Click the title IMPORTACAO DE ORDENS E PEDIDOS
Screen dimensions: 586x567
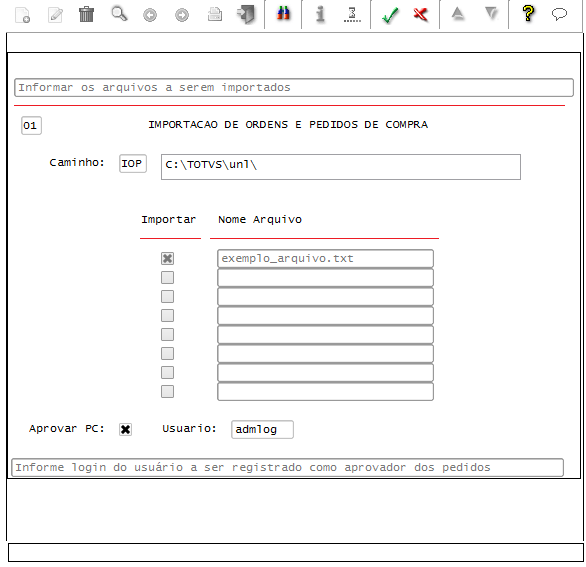coord(288,124)
